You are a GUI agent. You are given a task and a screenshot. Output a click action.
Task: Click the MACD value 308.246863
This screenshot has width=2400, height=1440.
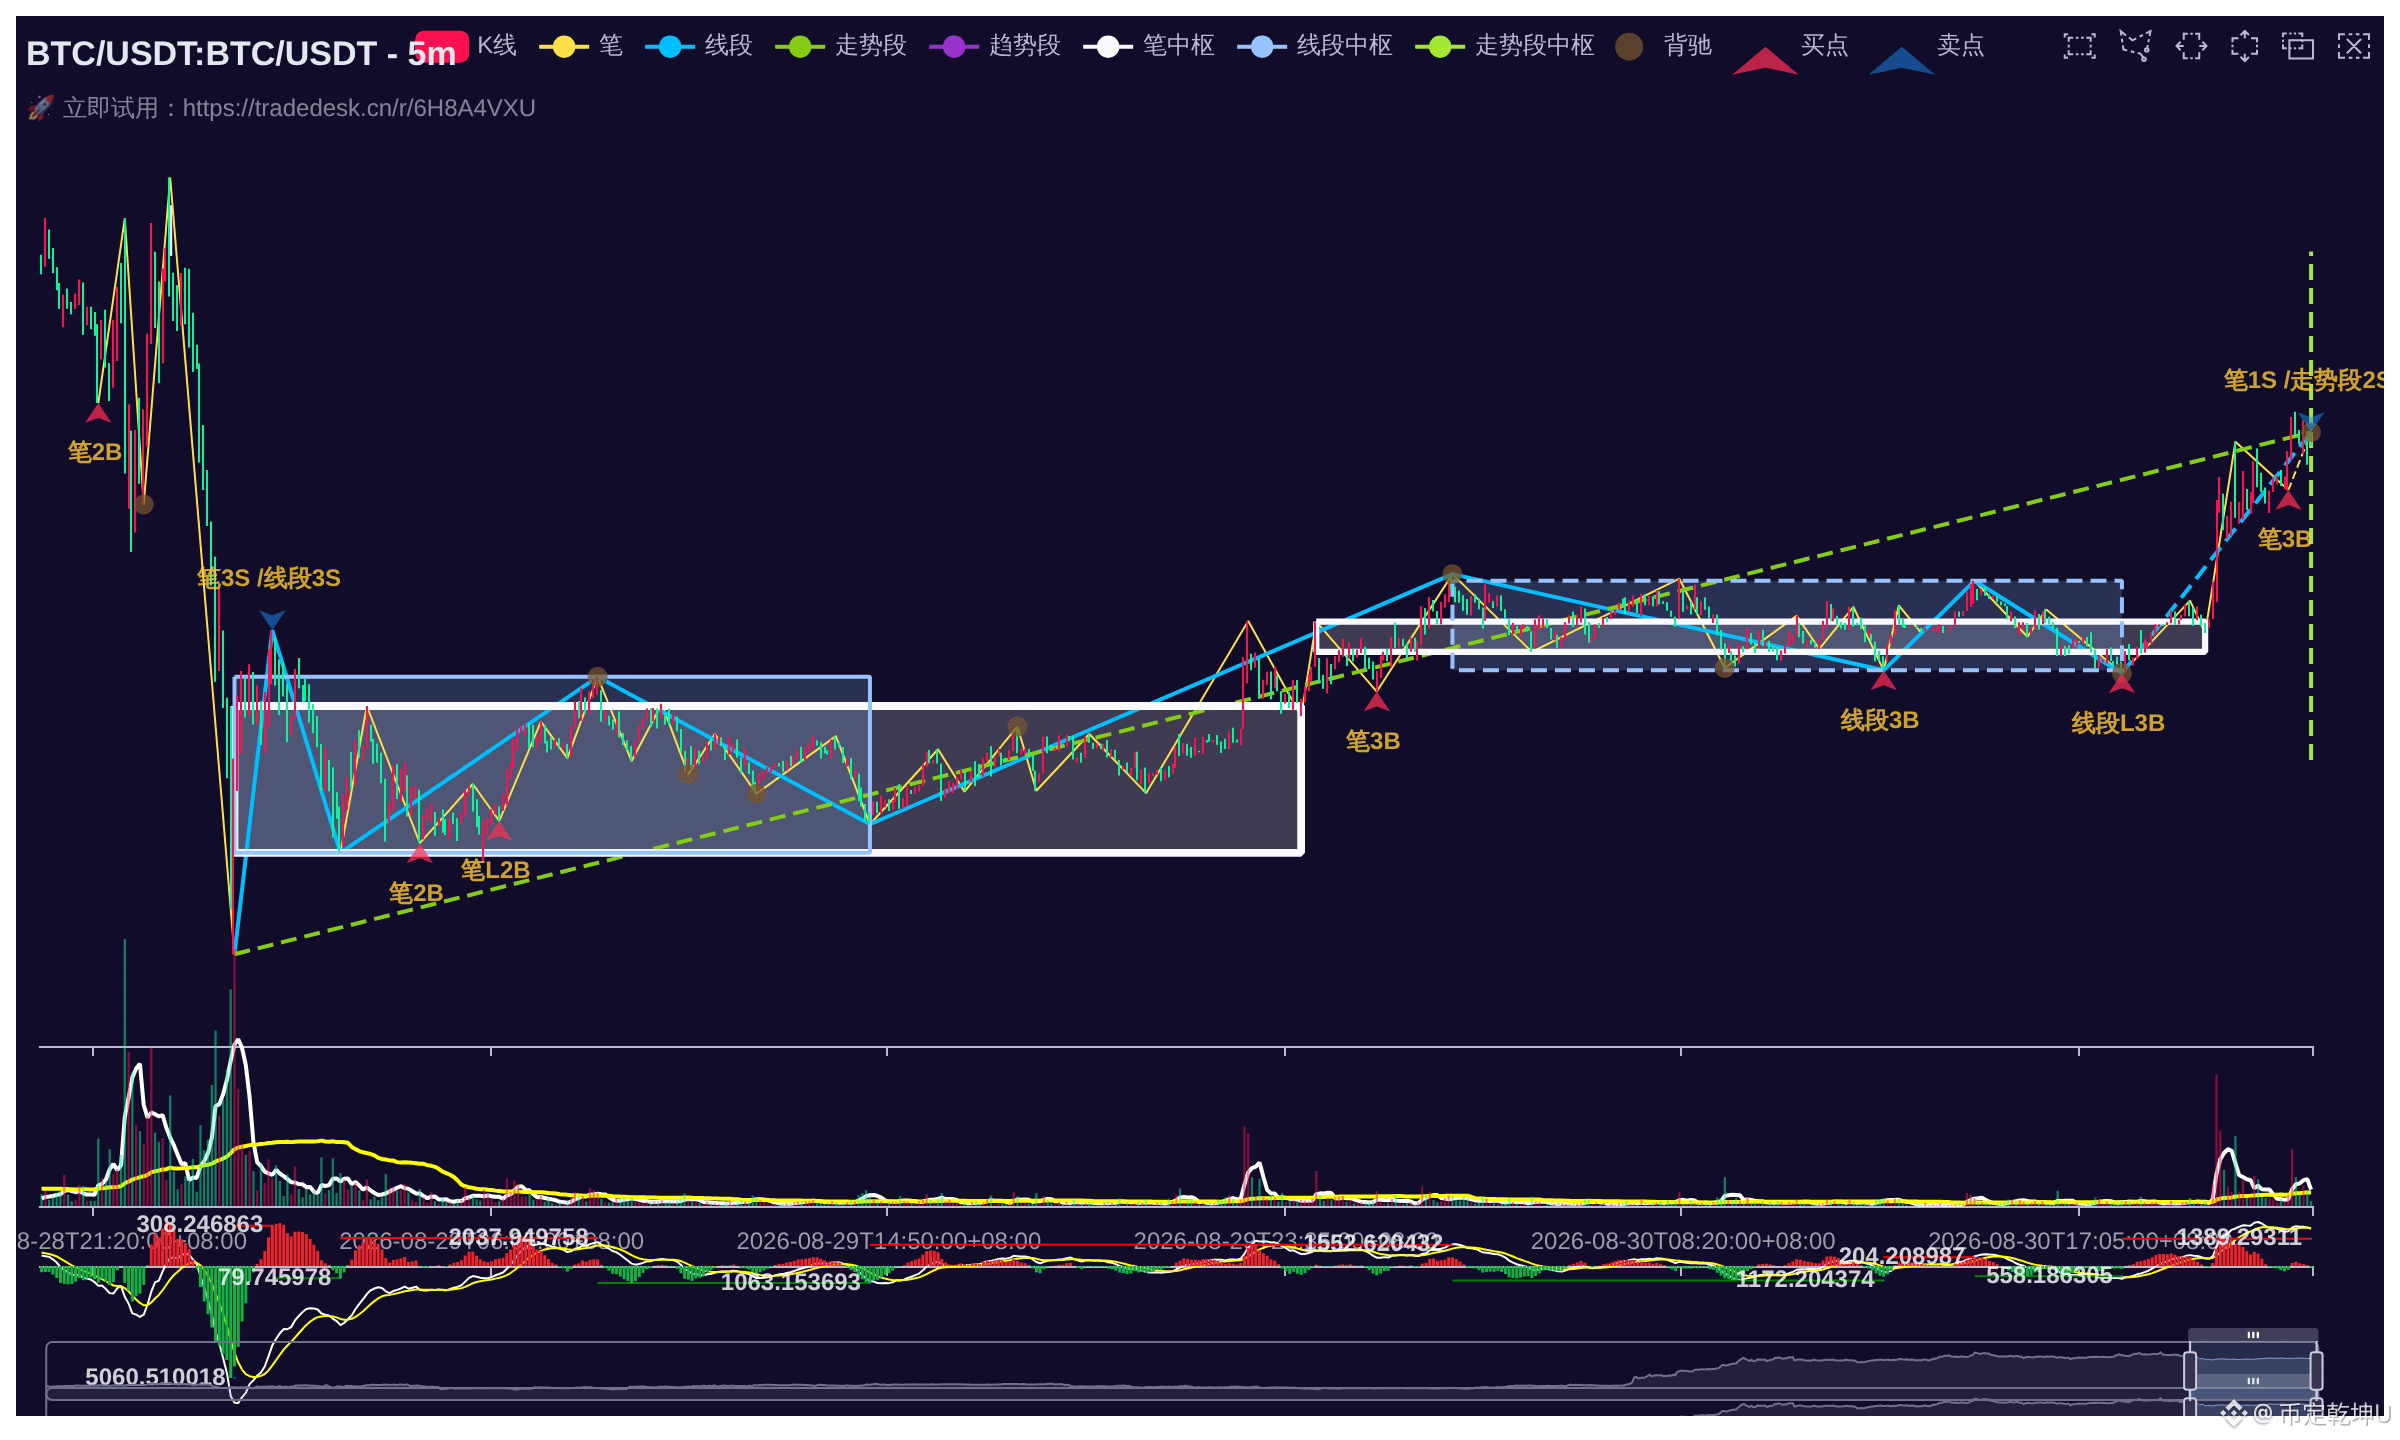pos(200,1224)
